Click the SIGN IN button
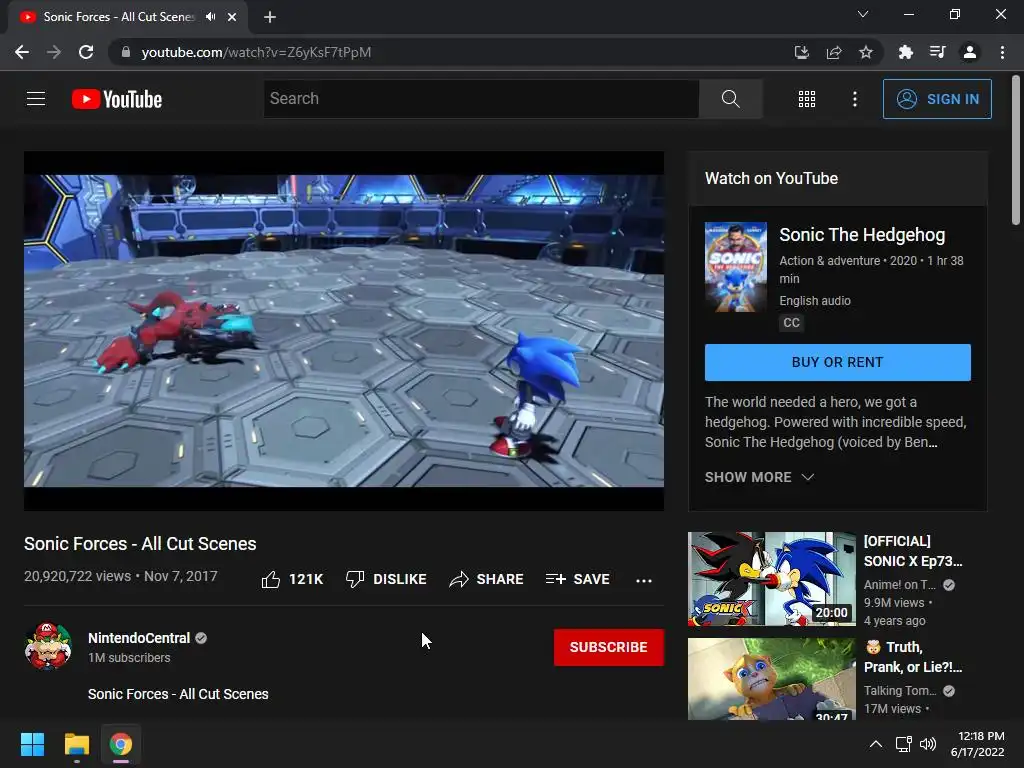This screenshot has height=768, width=1024. coord(936,99)
